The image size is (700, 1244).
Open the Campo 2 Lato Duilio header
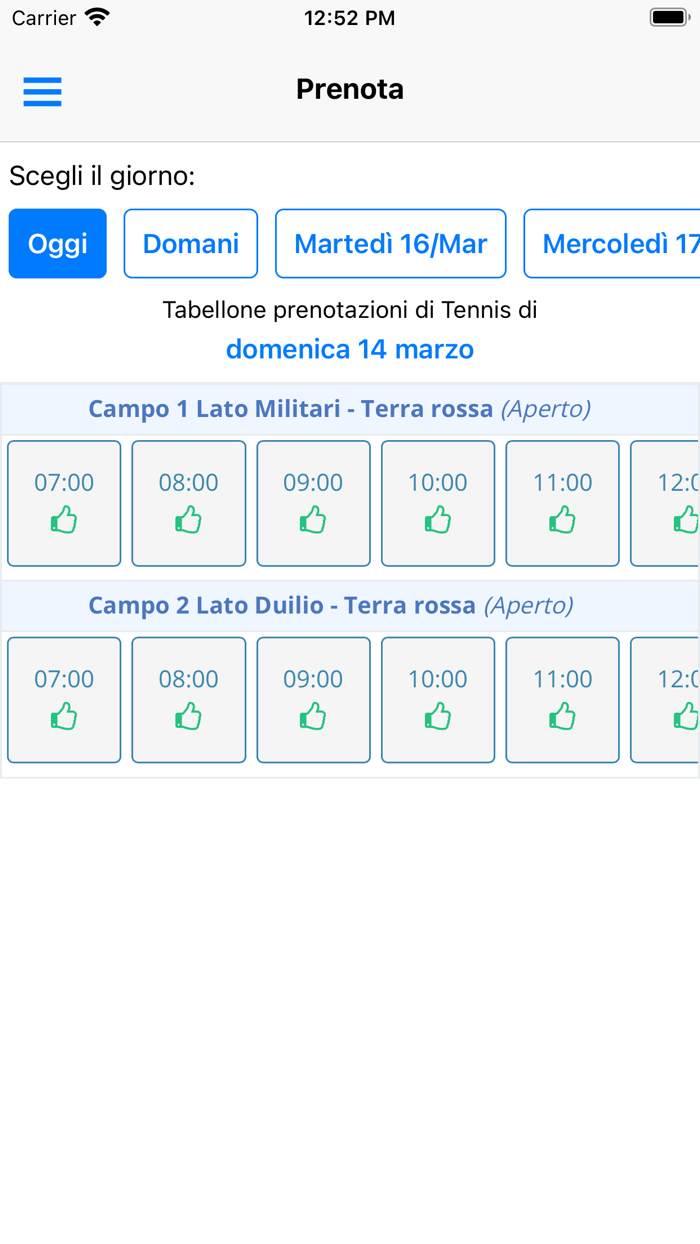[x=350, y=605]
